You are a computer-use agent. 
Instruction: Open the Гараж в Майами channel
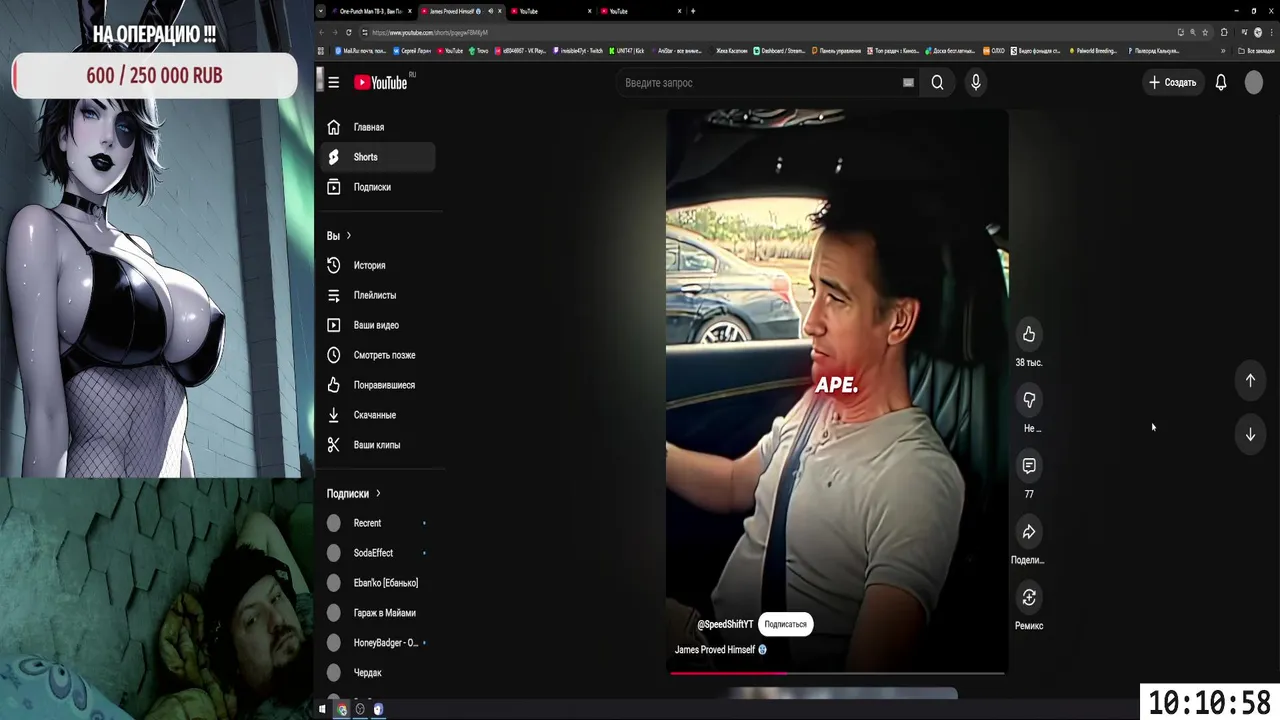pyautogui.click(x=378, y=613)
